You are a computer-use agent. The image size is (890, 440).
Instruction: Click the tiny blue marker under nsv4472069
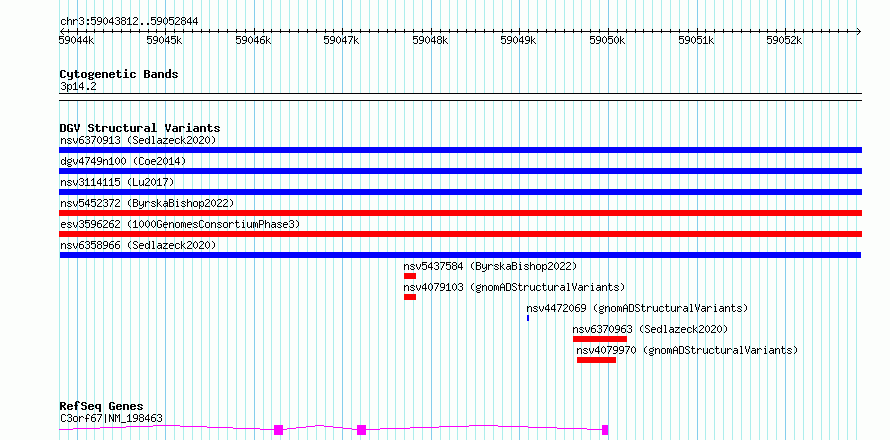[x=528, y=318]
